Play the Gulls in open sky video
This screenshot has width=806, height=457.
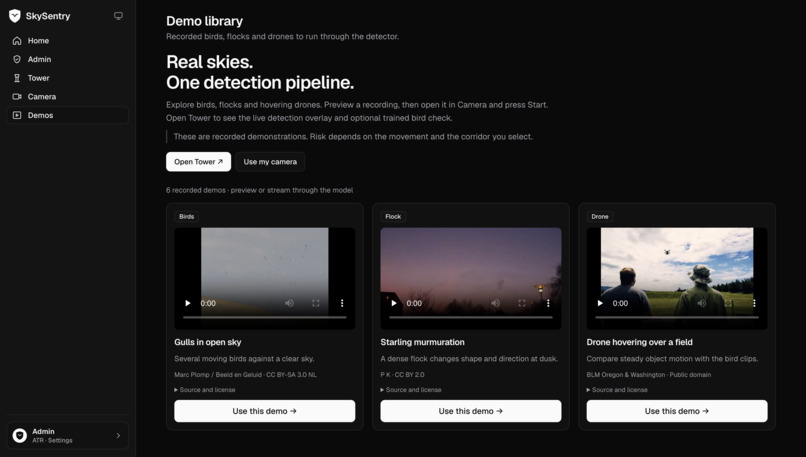188,303
